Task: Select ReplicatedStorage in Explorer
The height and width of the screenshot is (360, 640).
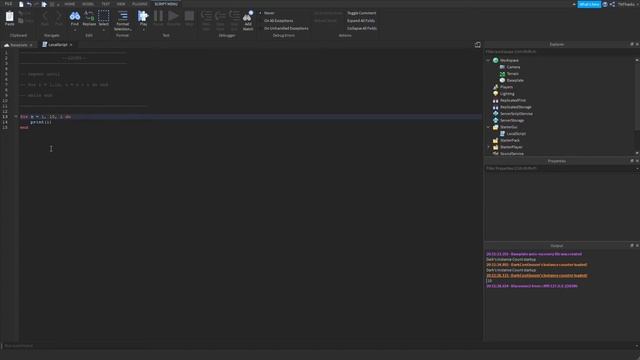Action: (x=516, y=107)
